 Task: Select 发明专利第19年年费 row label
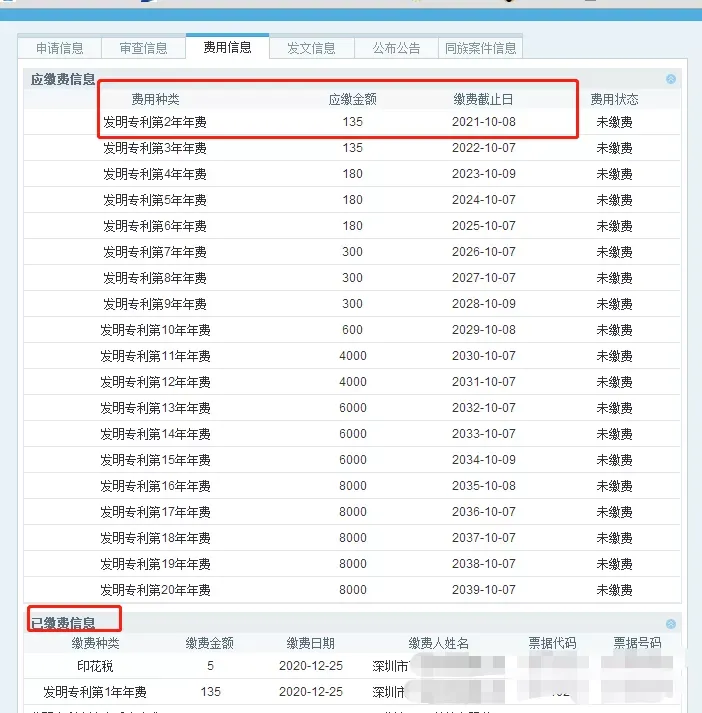(155, 563)
